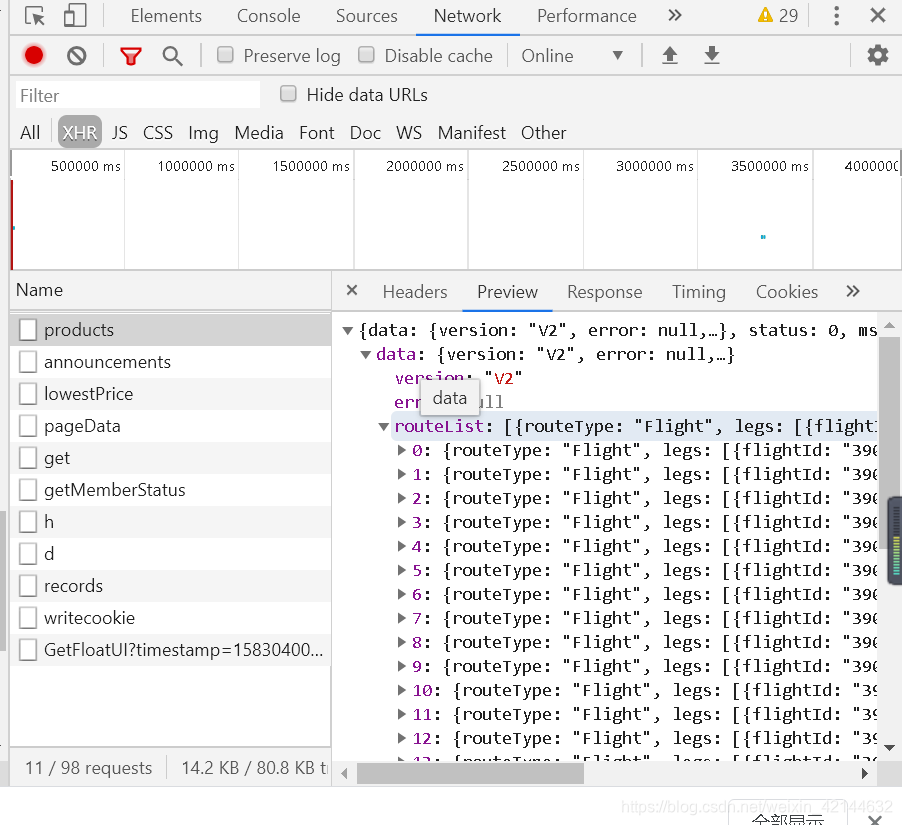Switch to the Performance tab

pyautogui.click(x=586, y=16)
